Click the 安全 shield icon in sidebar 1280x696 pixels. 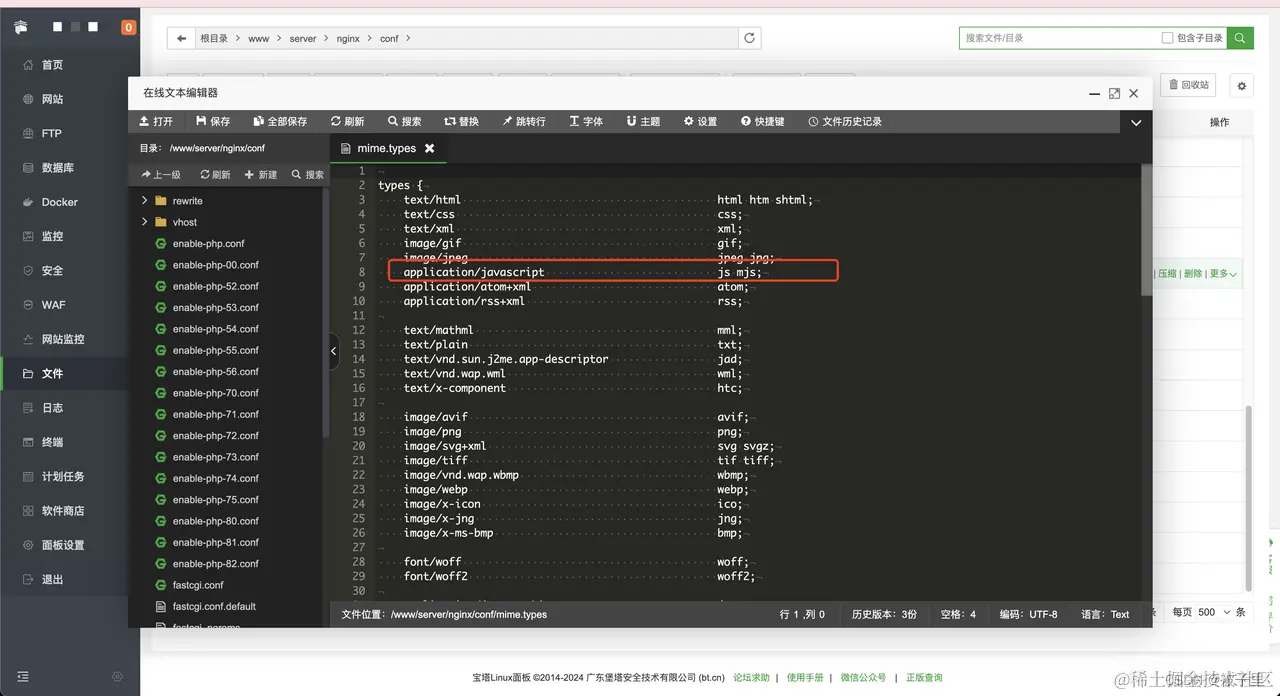[28, 270]
